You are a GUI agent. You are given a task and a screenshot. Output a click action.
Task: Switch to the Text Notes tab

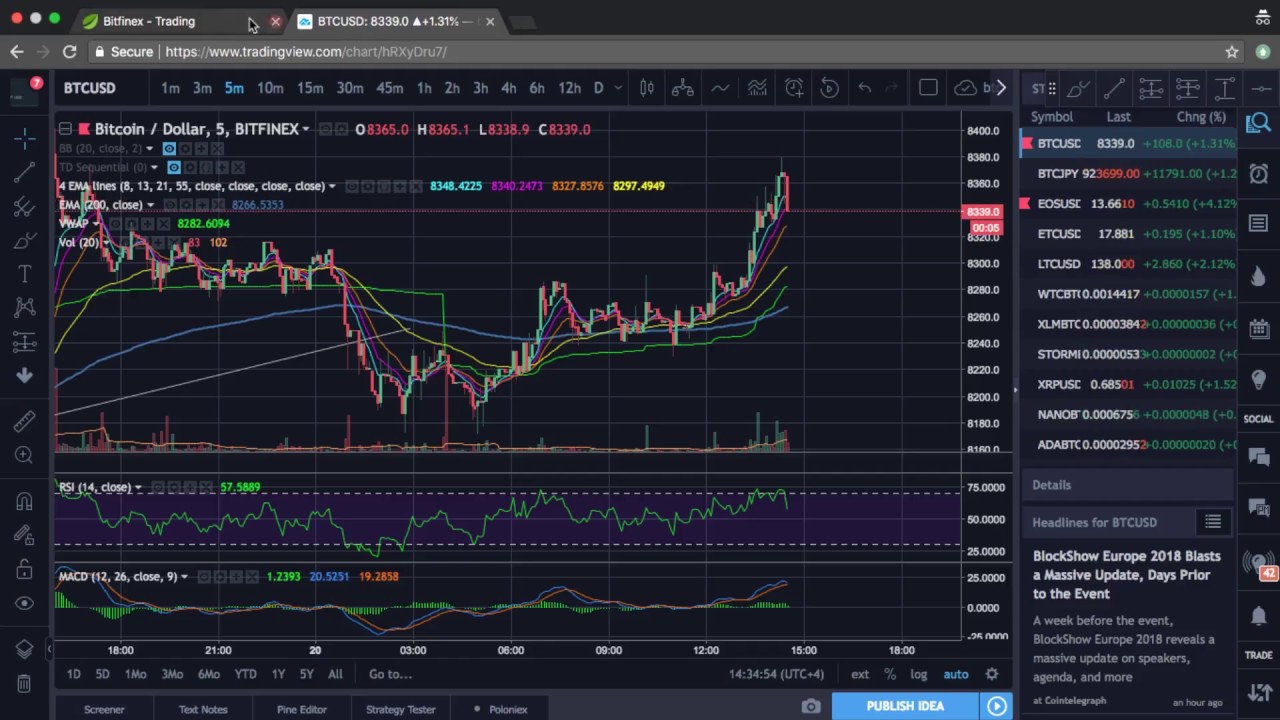tap(203, 709)
